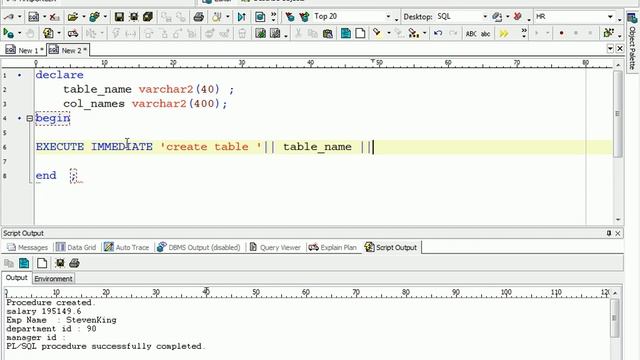Click the Explain Plan ambulance toolbar icon

coord(73,33)
